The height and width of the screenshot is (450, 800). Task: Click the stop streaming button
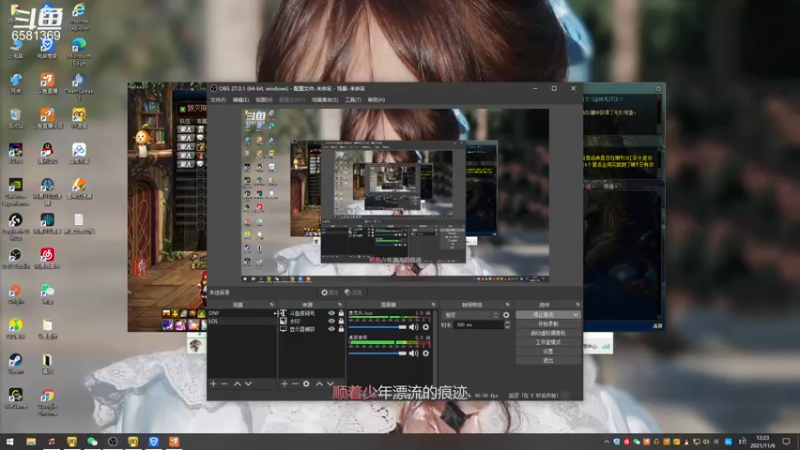pos(543,315)
